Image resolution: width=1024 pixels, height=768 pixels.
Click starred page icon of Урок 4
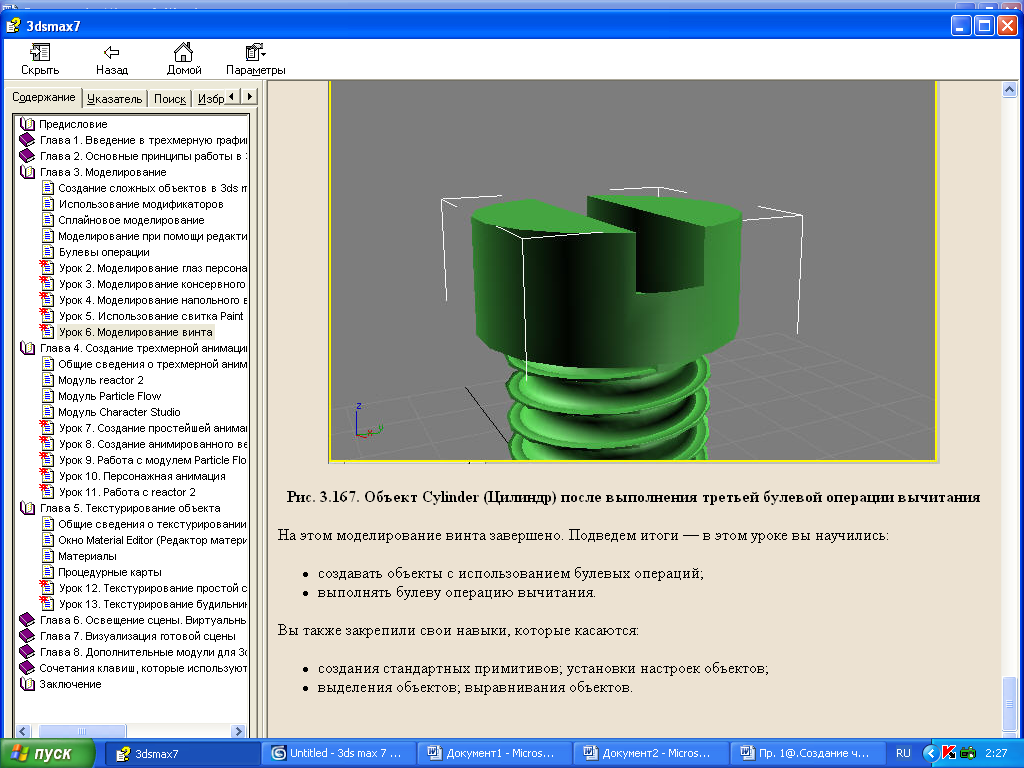pos(47,299)
